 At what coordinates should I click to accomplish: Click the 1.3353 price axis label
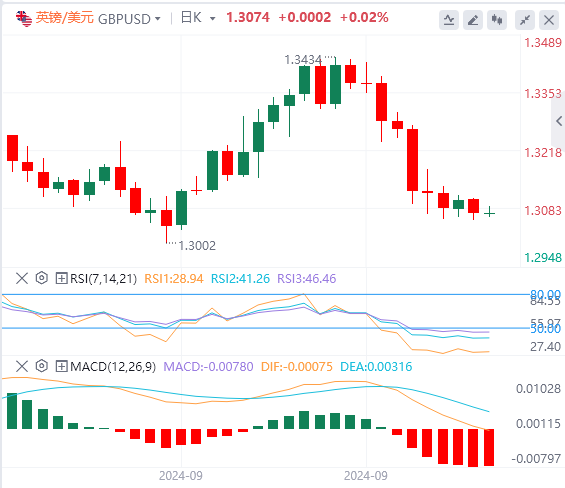pyautogui.click(x=543, y=94)
